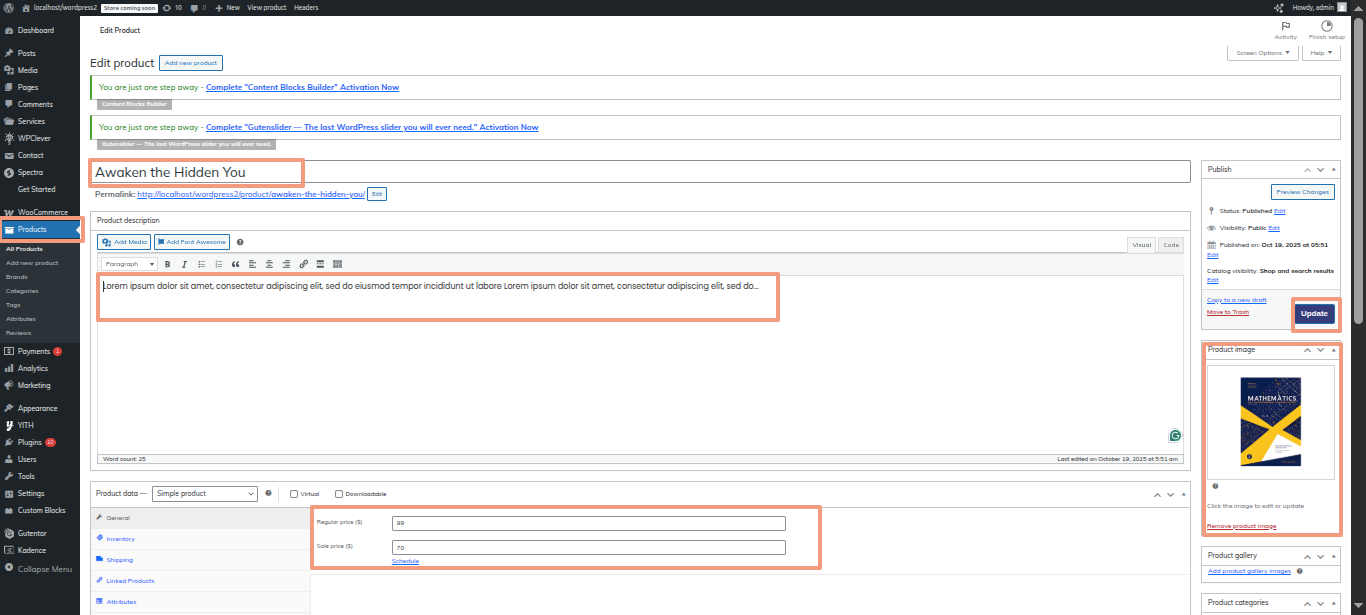The width and height of the screenshot is (1366, 615).
Task: Insert a blockquote using the toolbar icon
Action: click(235, 264)
